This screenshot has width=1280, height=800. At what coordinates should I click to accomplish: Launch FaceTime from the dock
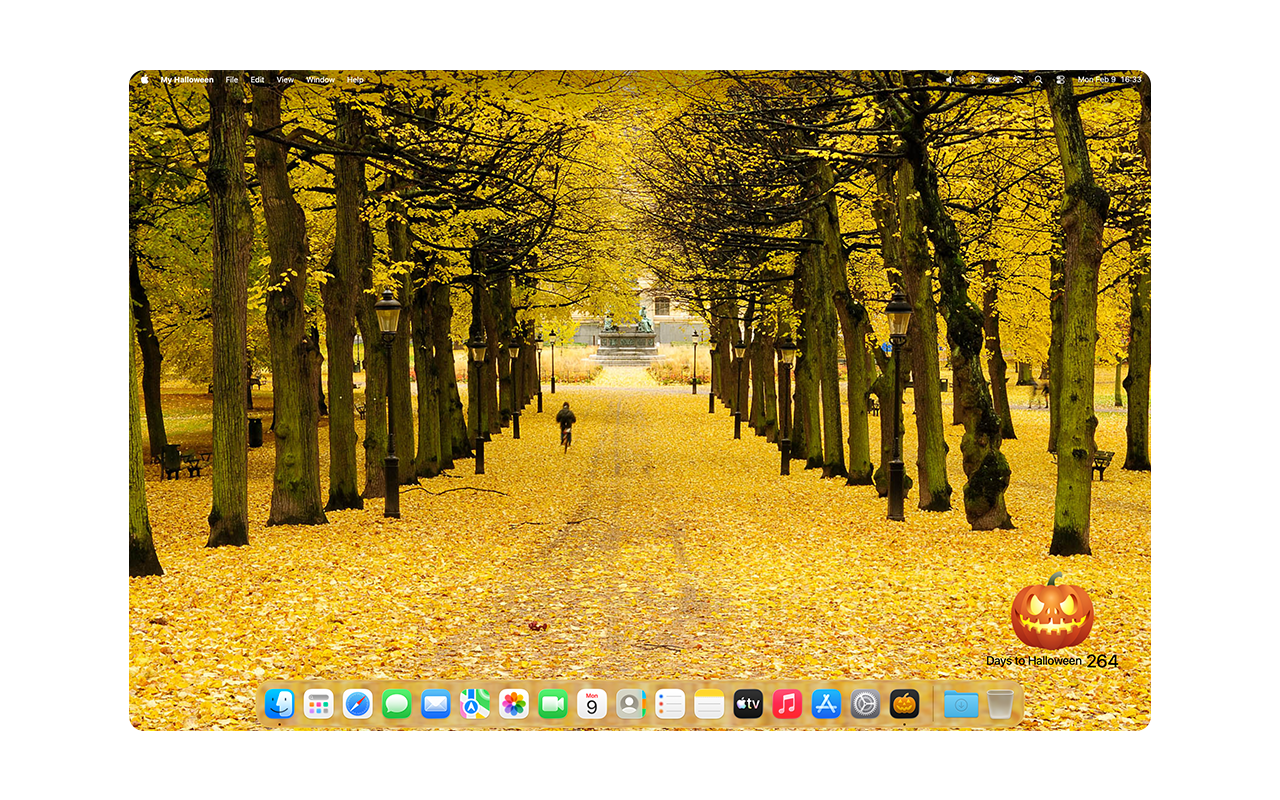coord(552,704)
